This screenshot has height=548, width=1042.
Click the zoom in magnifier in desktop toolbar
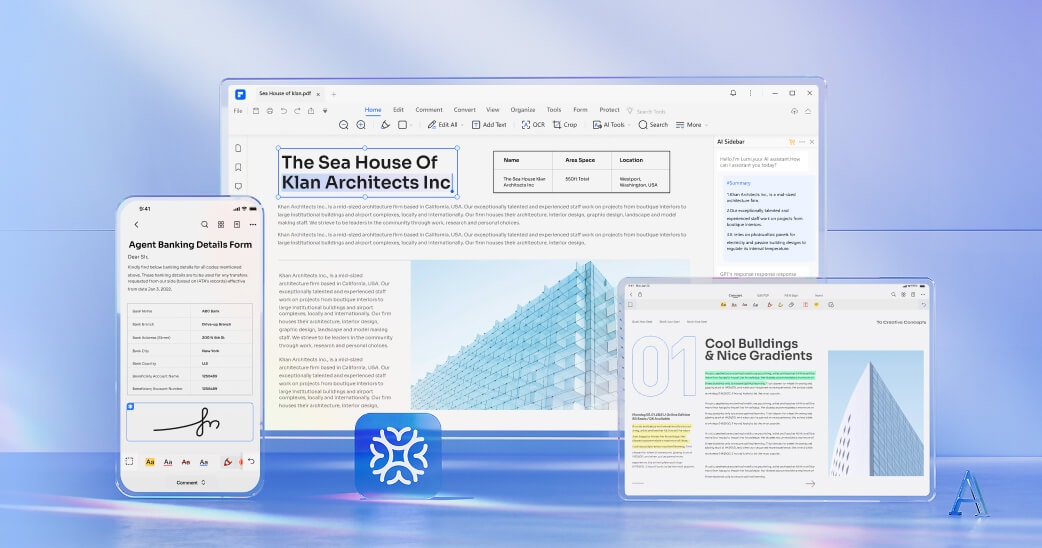(361, 125)
